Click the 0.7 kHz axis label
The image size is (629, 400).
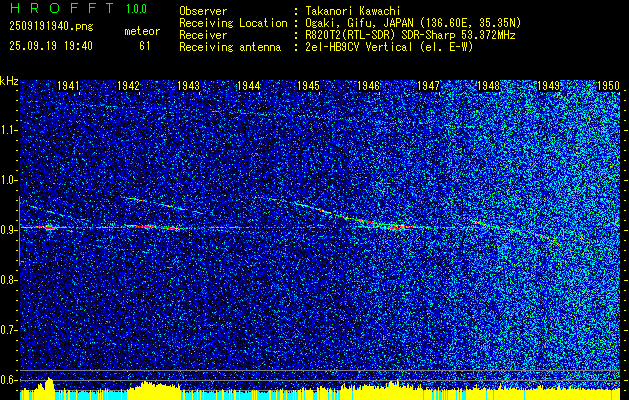8,330
